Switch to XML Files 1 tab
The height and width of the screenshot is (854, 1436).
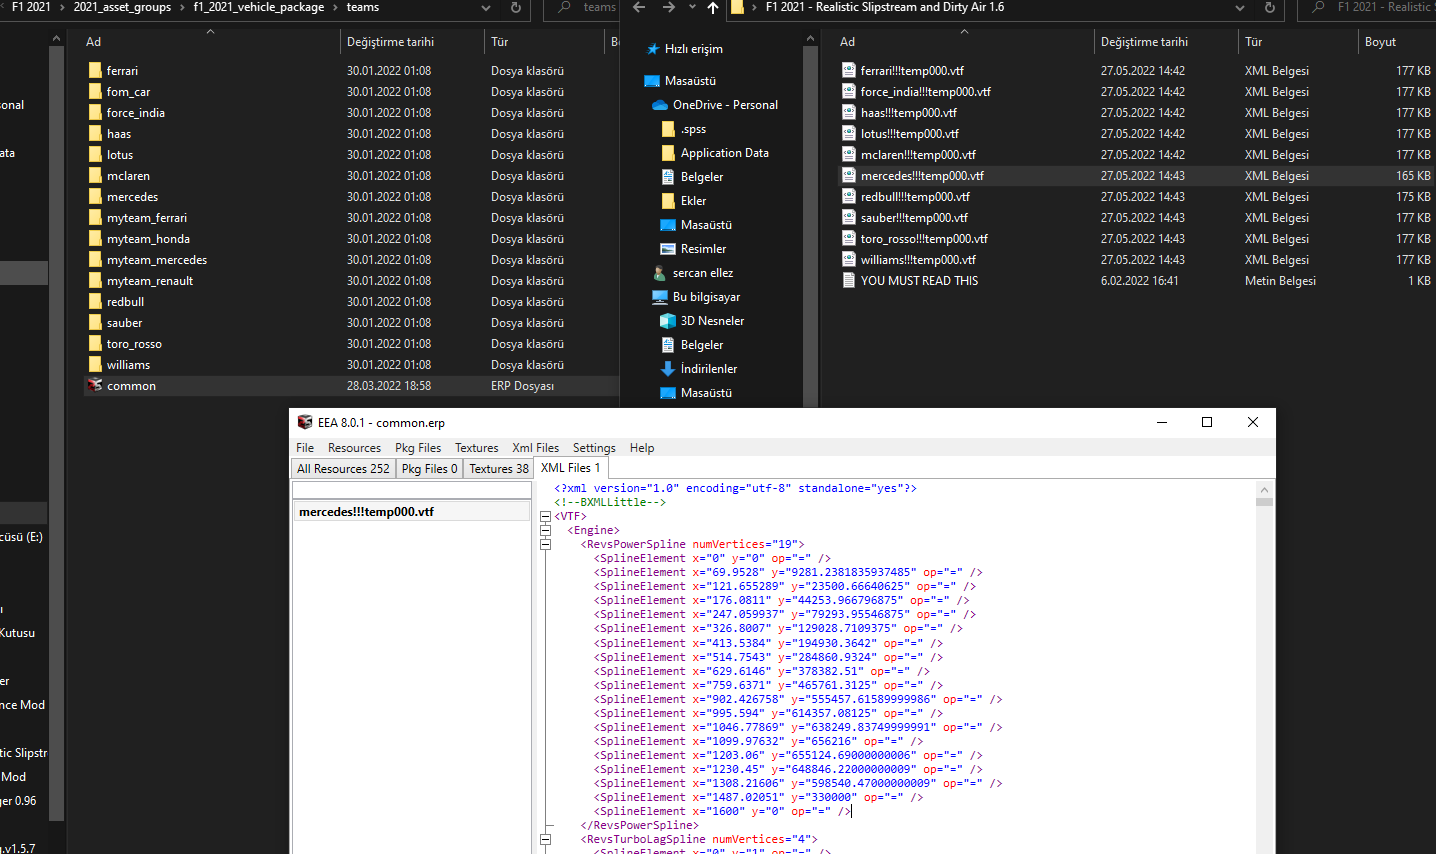[x=571, y=467]
